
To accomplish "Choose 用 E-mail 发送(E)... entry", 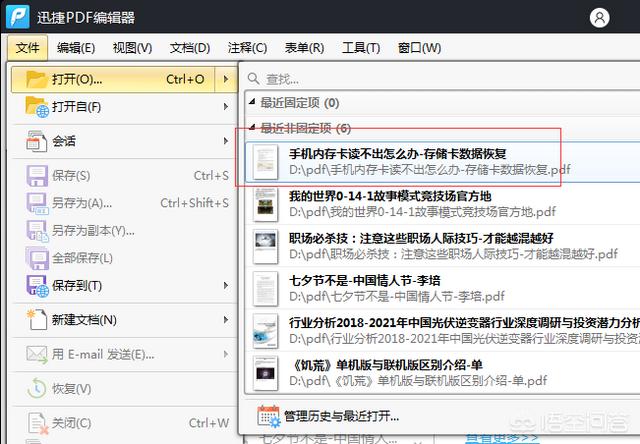I will click(123, 354).
